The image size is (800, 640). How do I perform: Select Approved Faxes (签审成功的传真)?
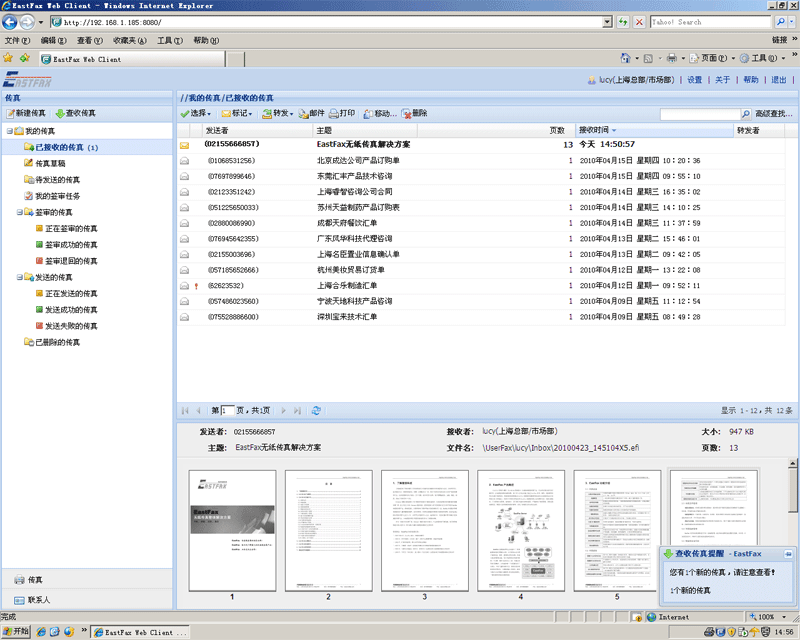click(66, 245)
